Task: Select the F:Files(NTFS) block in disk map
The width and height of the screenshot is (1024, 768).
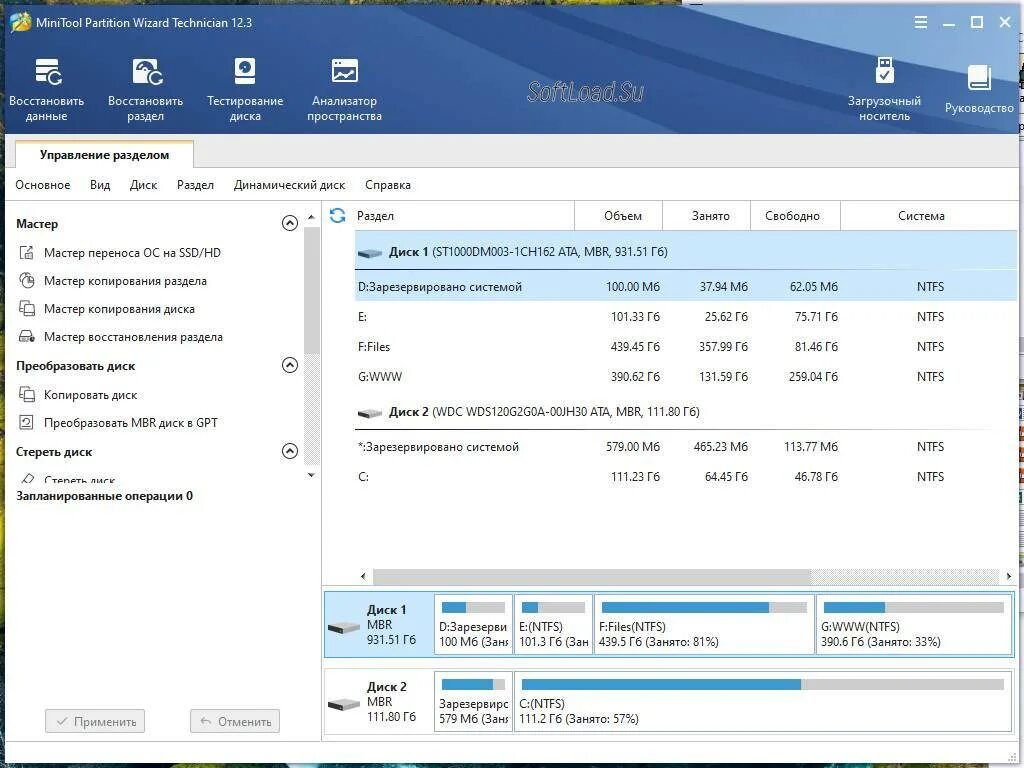Action: [704, 624]
